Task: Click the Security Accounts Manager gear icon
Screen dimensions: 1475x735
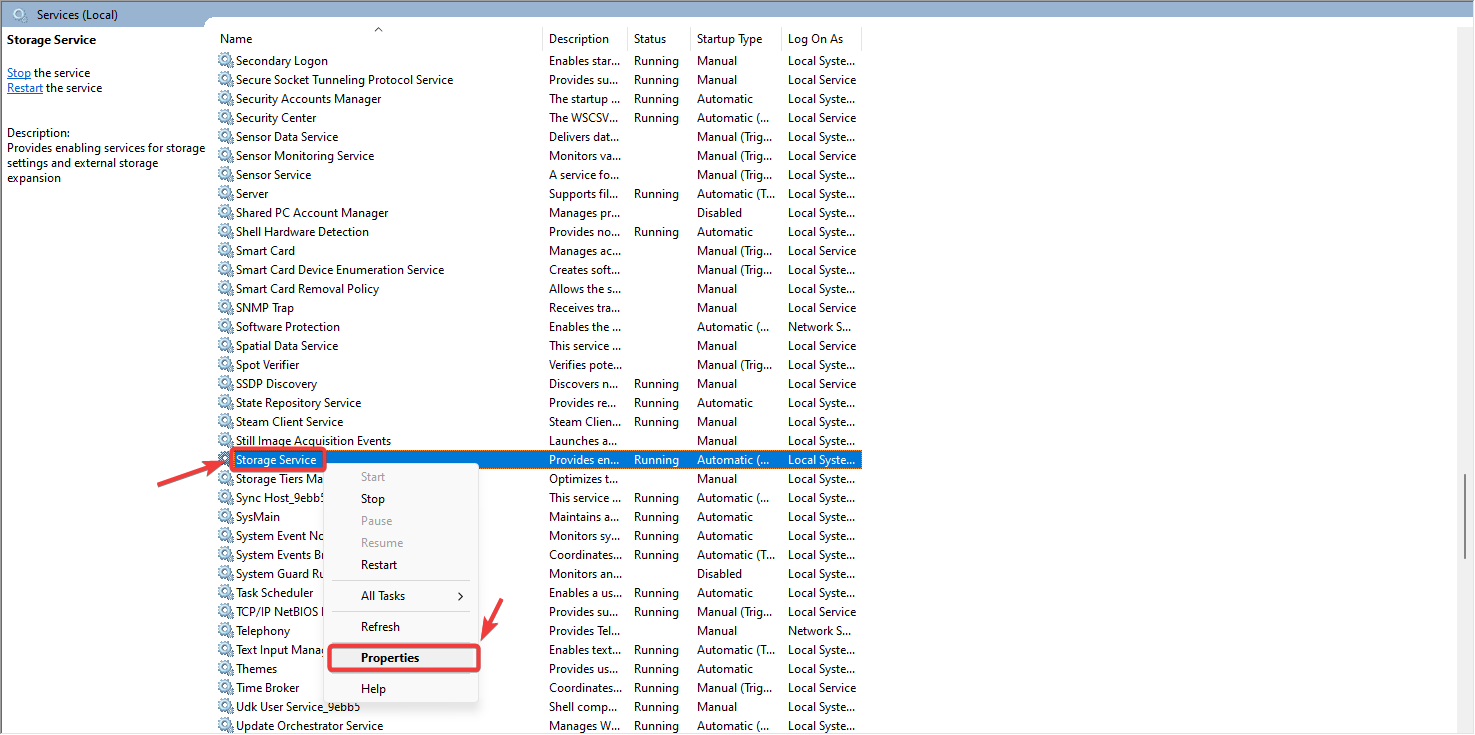Action: 226,99
